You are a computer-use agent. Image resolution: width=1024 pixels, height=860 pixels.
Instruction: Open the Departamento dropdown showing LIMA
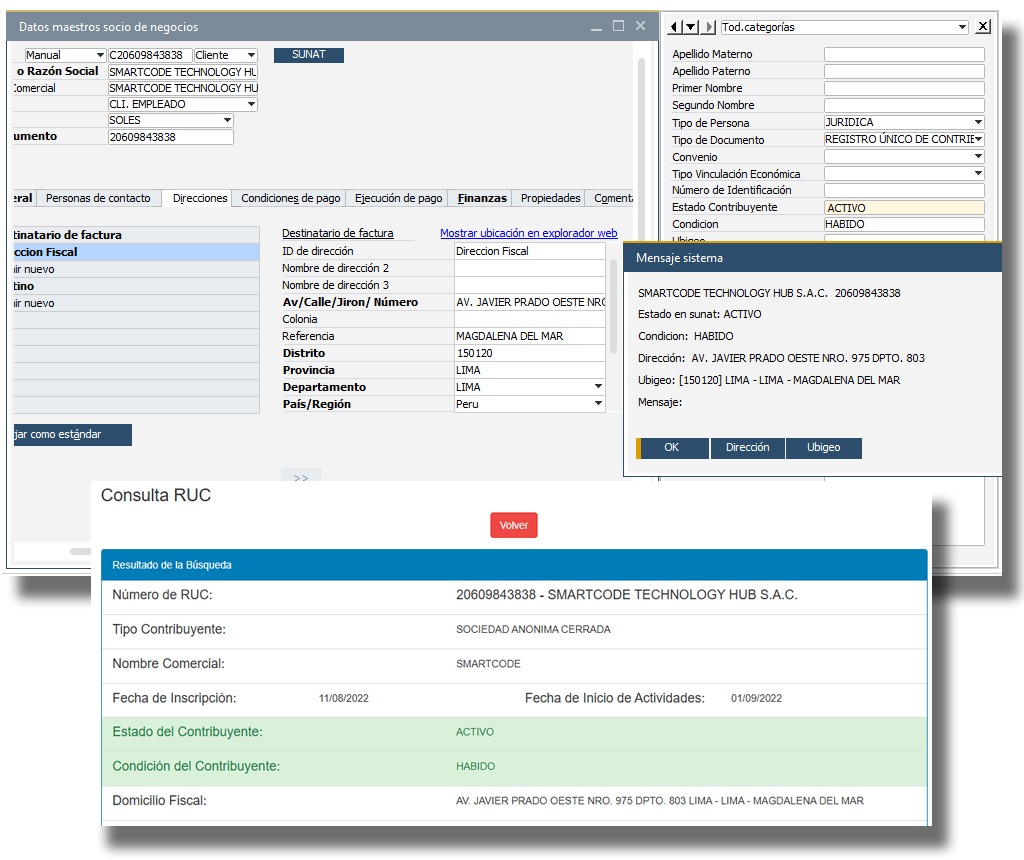[598, 387]
